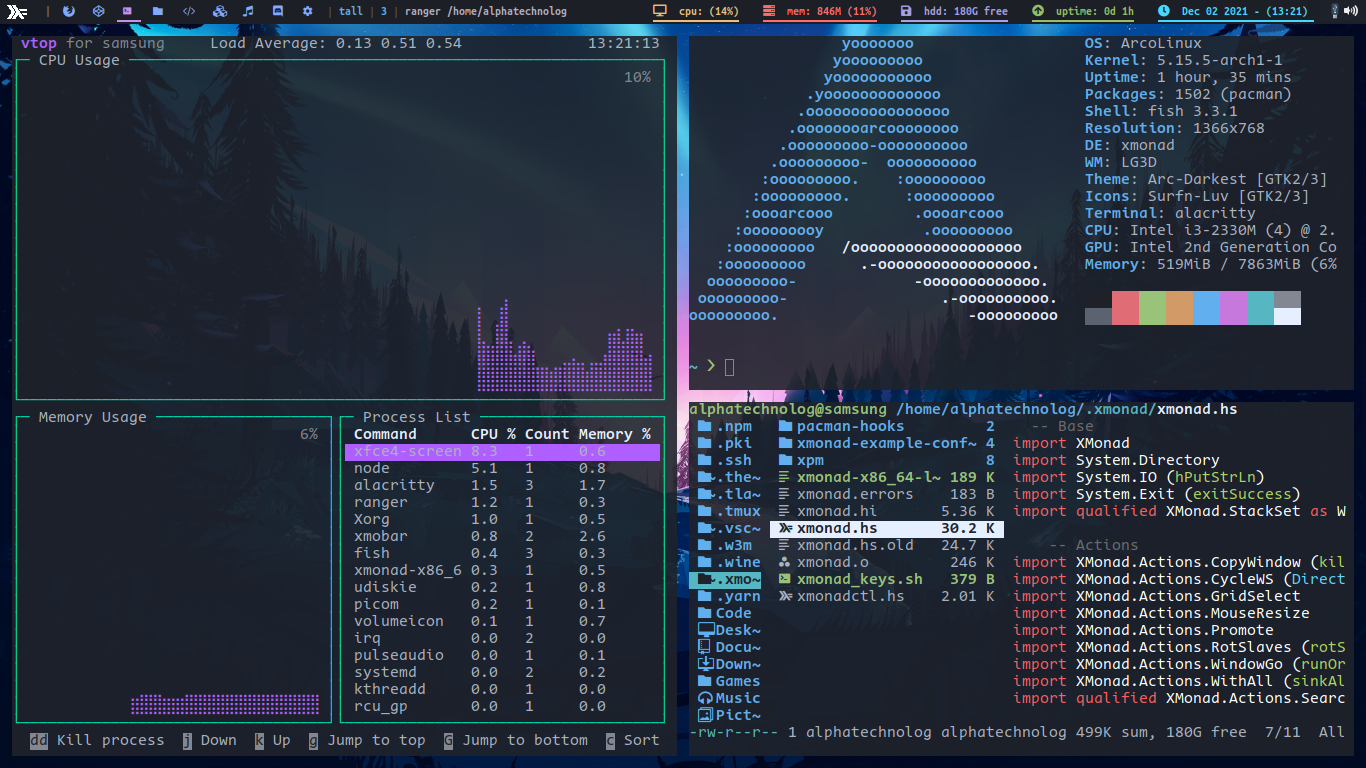Click the green uptime arrow icon
The height and width of the screenshot is (768, 1366).
pos(1038,11)
